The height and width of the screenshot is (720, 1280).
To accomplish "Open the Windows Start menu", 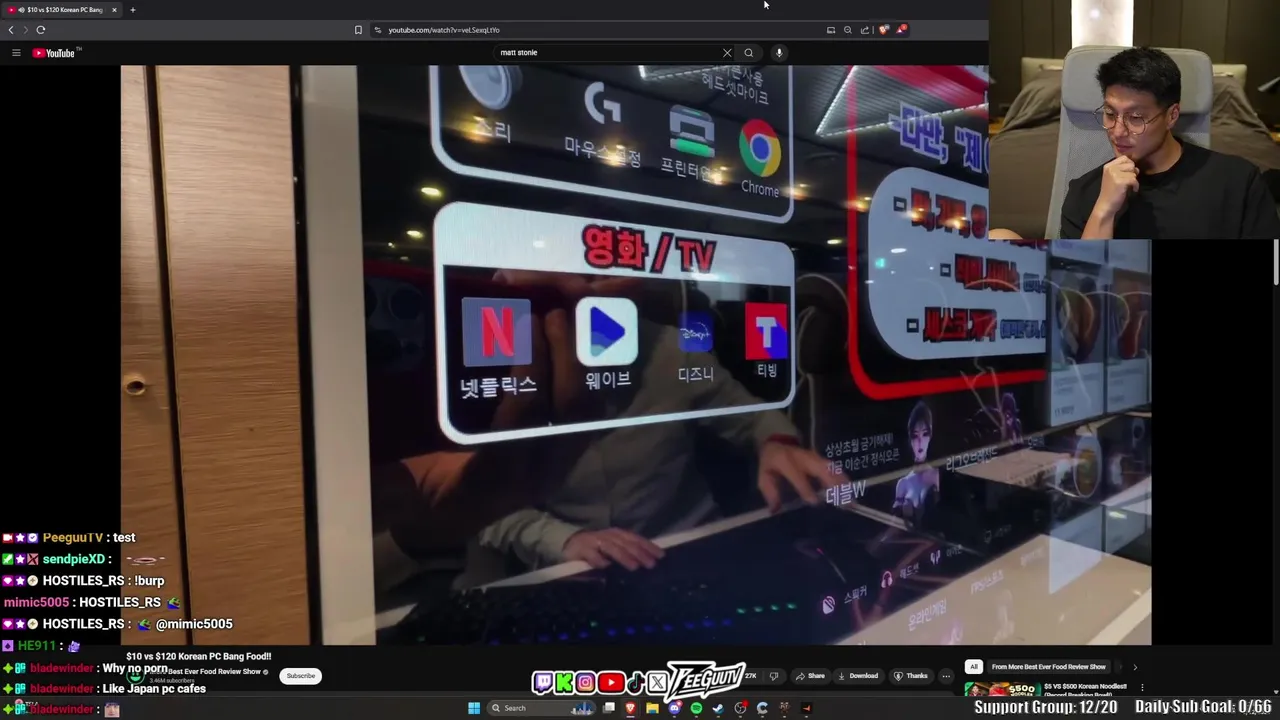I will 474,708.
